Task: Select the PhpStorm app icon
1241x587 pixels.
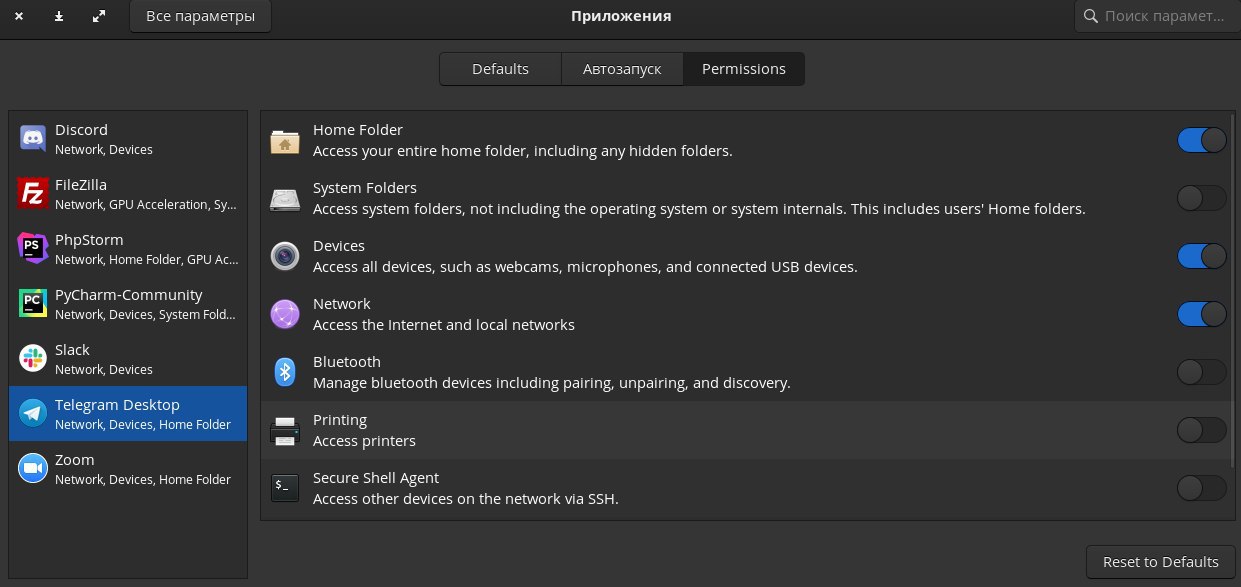Action: coord(33,249)
